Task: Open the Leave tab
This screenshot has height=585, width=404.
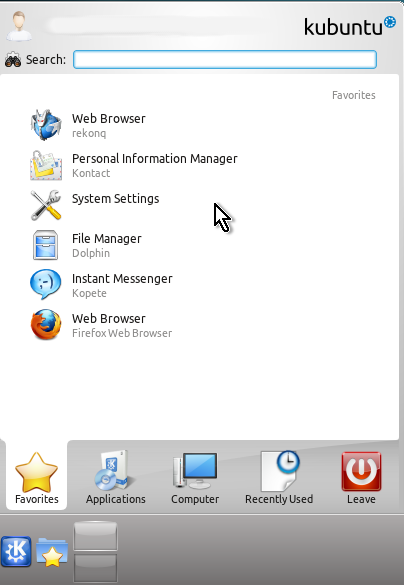Action: click(361, 478)
